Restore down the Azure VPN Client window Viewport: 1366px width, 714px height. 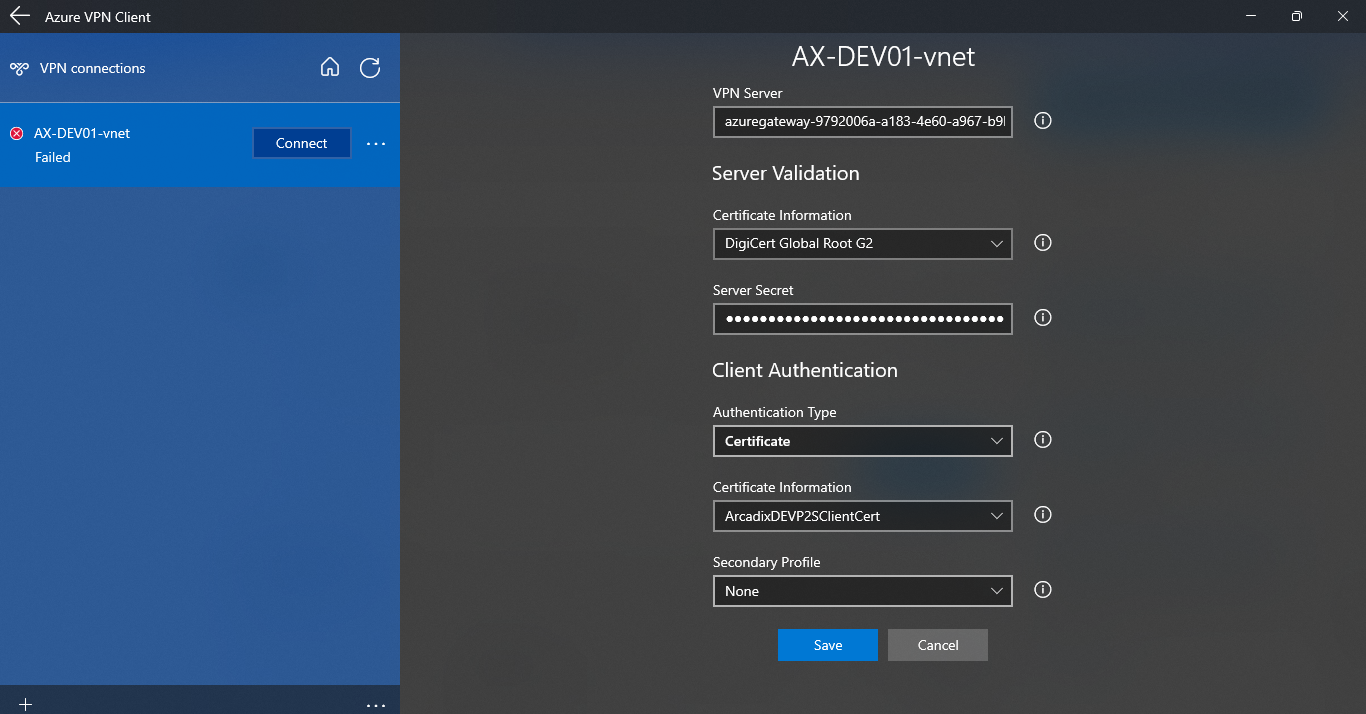tap(1297, 16)
